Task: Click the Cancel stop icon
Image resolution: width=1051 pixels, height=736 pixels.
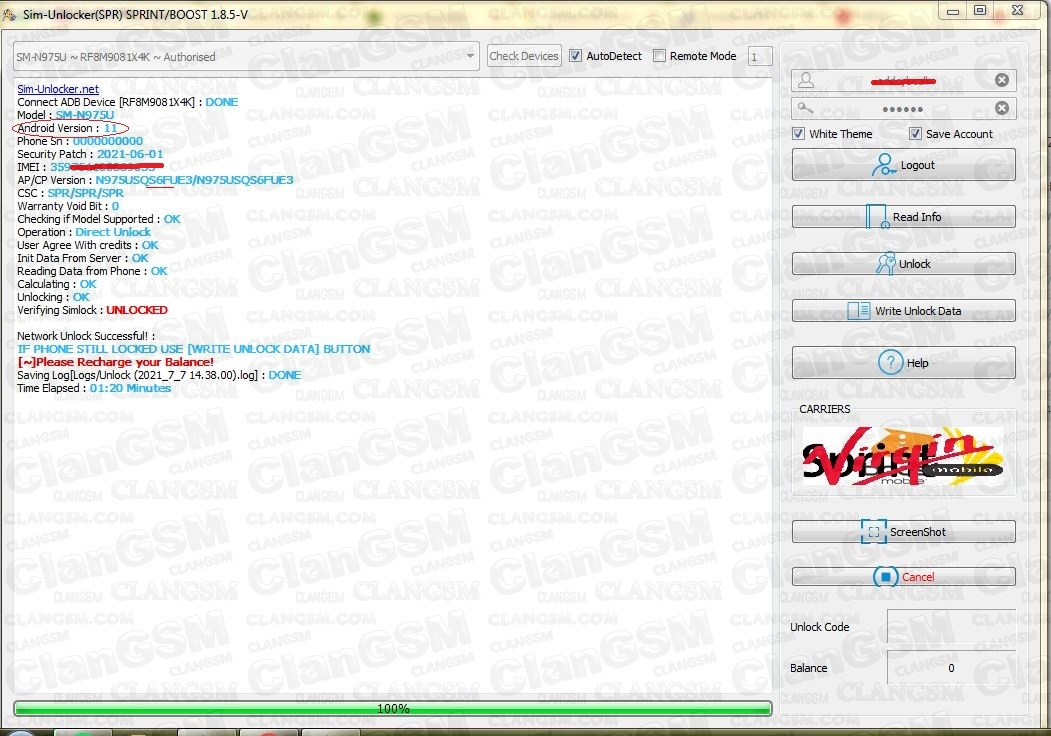Action: pos(885,576)
